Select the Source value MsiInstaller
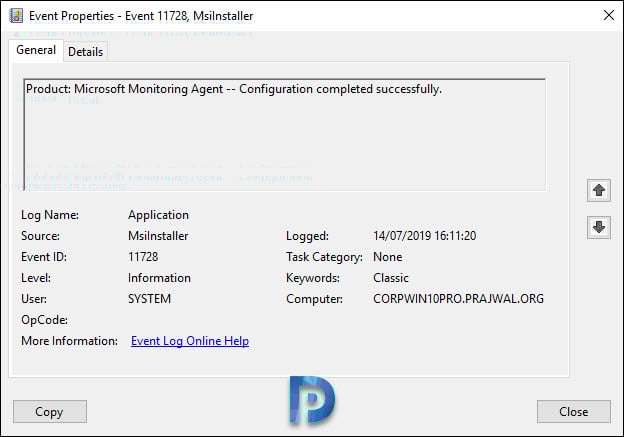The width and height of the screenshot is (624, 437). [x=158, y=236]
